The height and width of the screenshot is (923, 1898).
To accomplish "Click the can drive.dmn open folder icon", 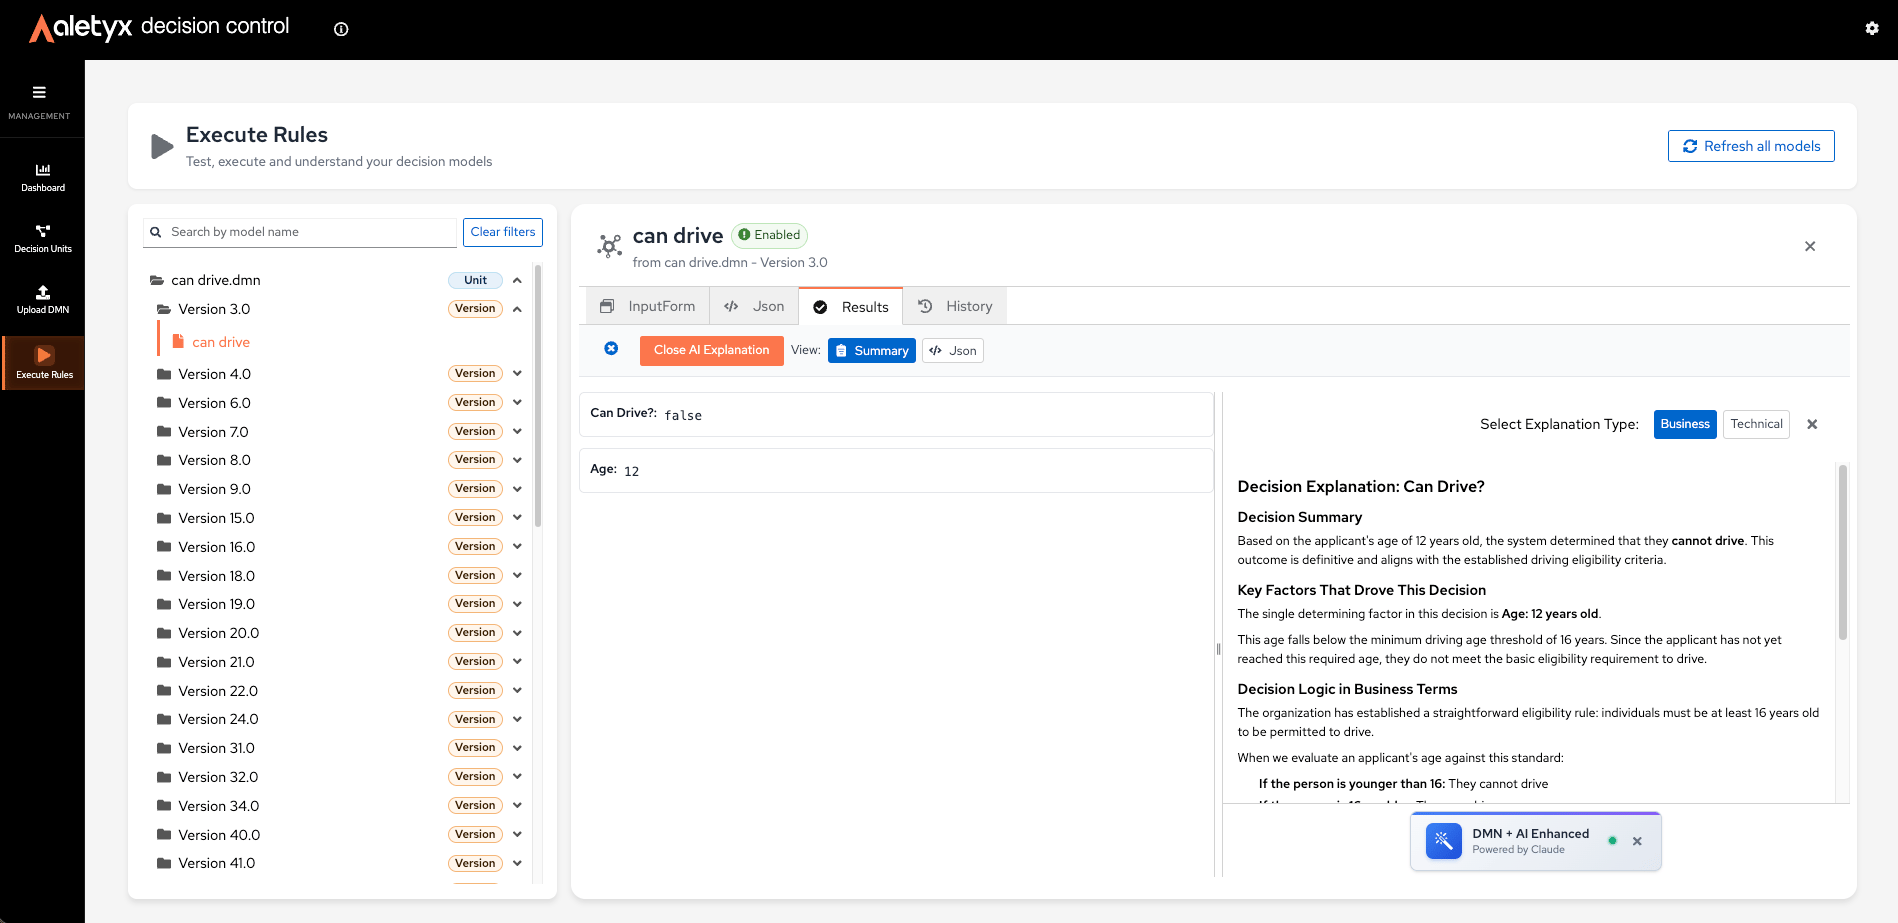I will tap(157, 280).
